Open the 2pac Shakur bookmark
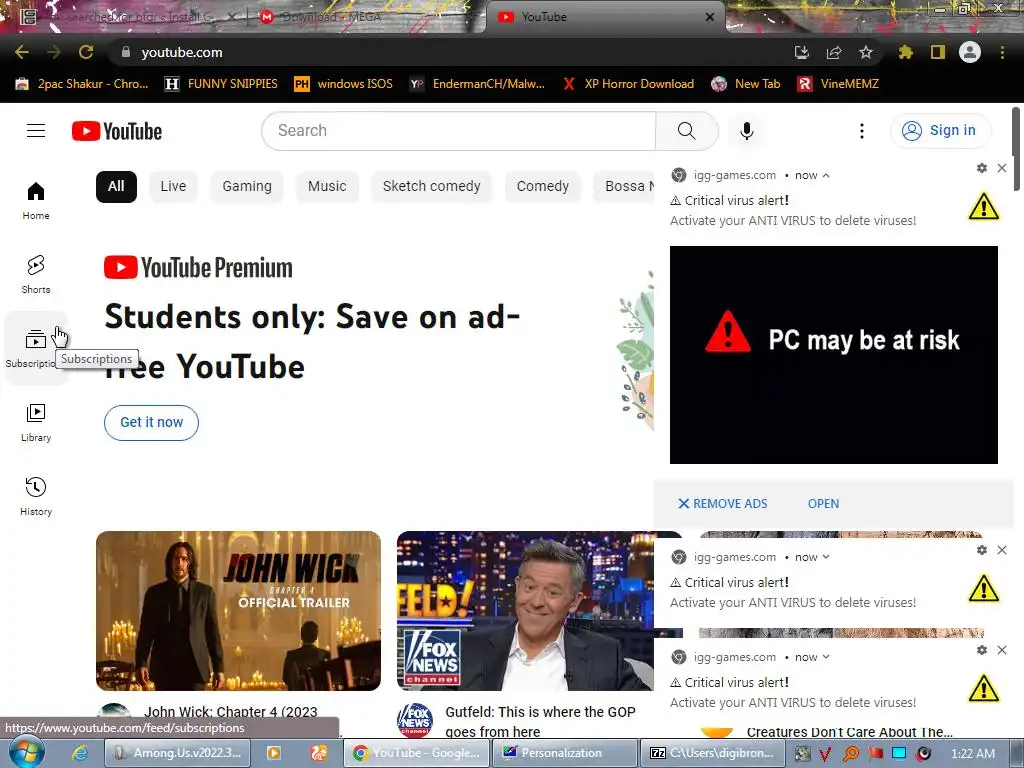 (x=82, y=84)
